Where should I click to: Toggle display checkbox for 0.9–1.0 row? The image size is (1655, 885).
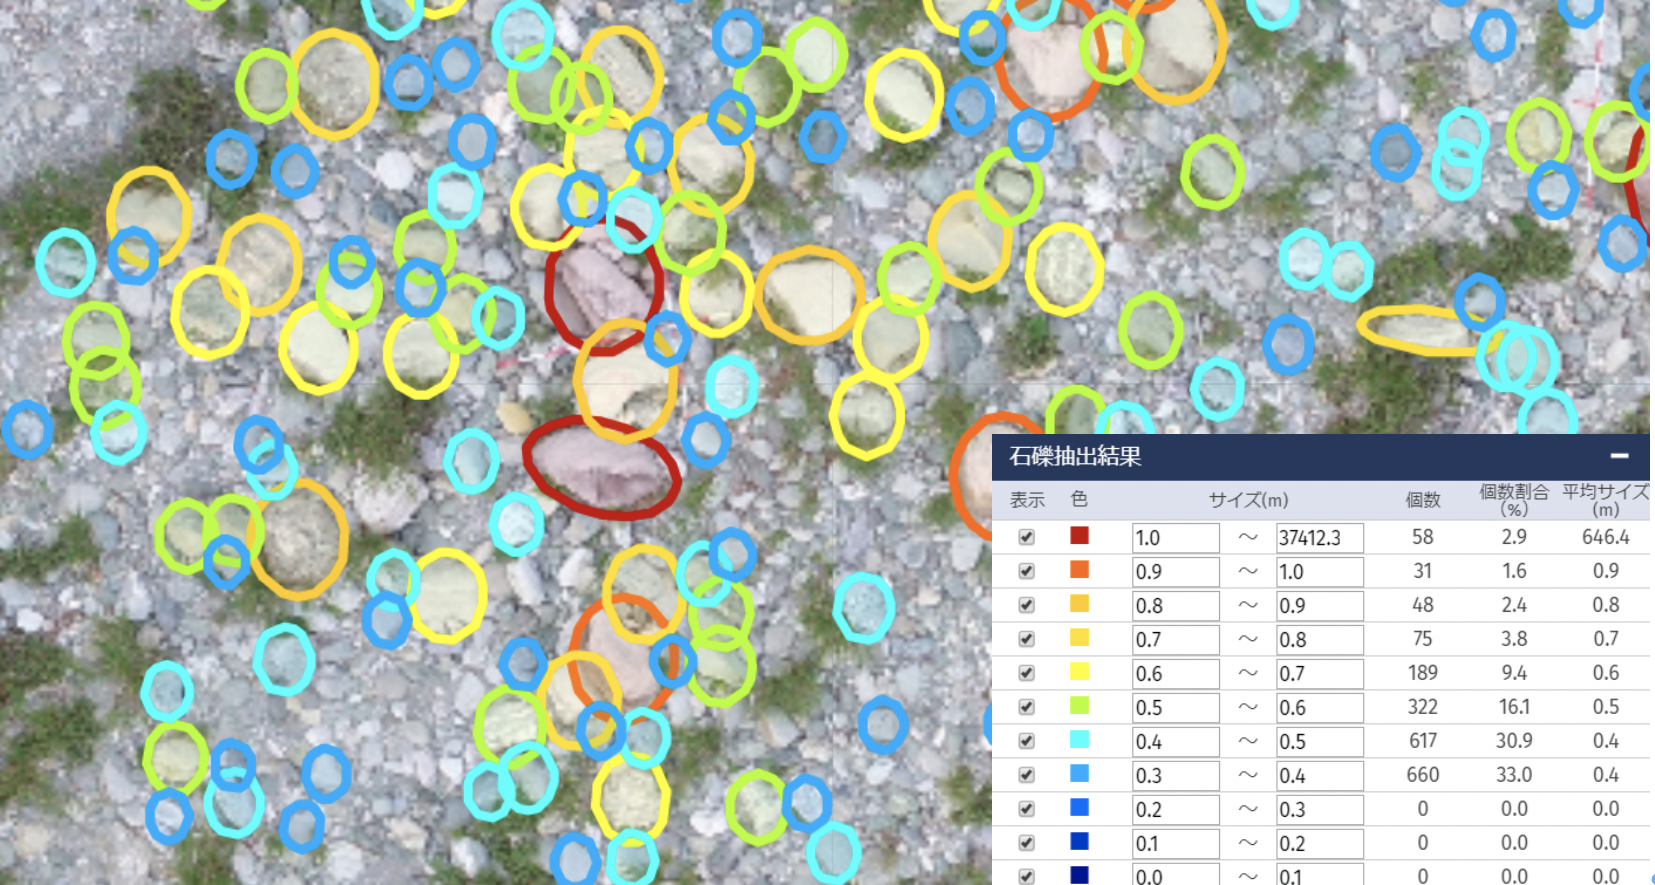pyautogui.click(x=1026, y=571)
